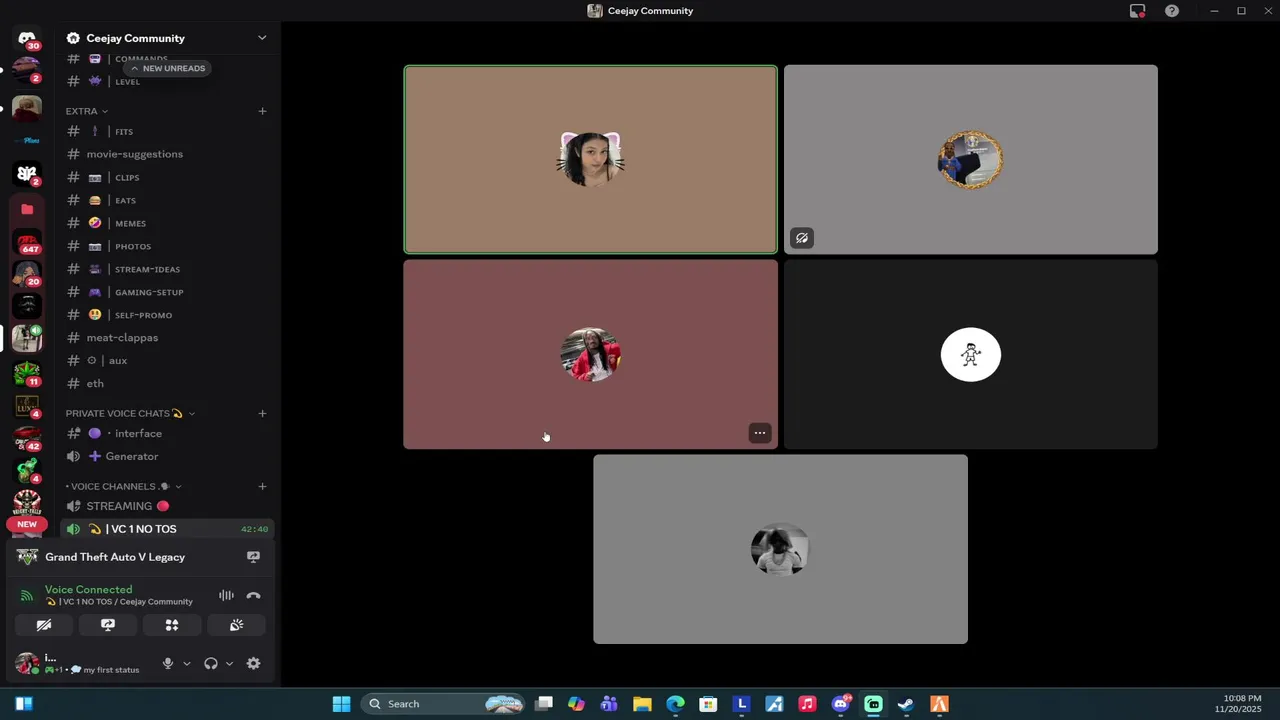Select the gold-ring avatar participant tile
This screenshot has width=1280, height=720.
click(x=971, y=159)
